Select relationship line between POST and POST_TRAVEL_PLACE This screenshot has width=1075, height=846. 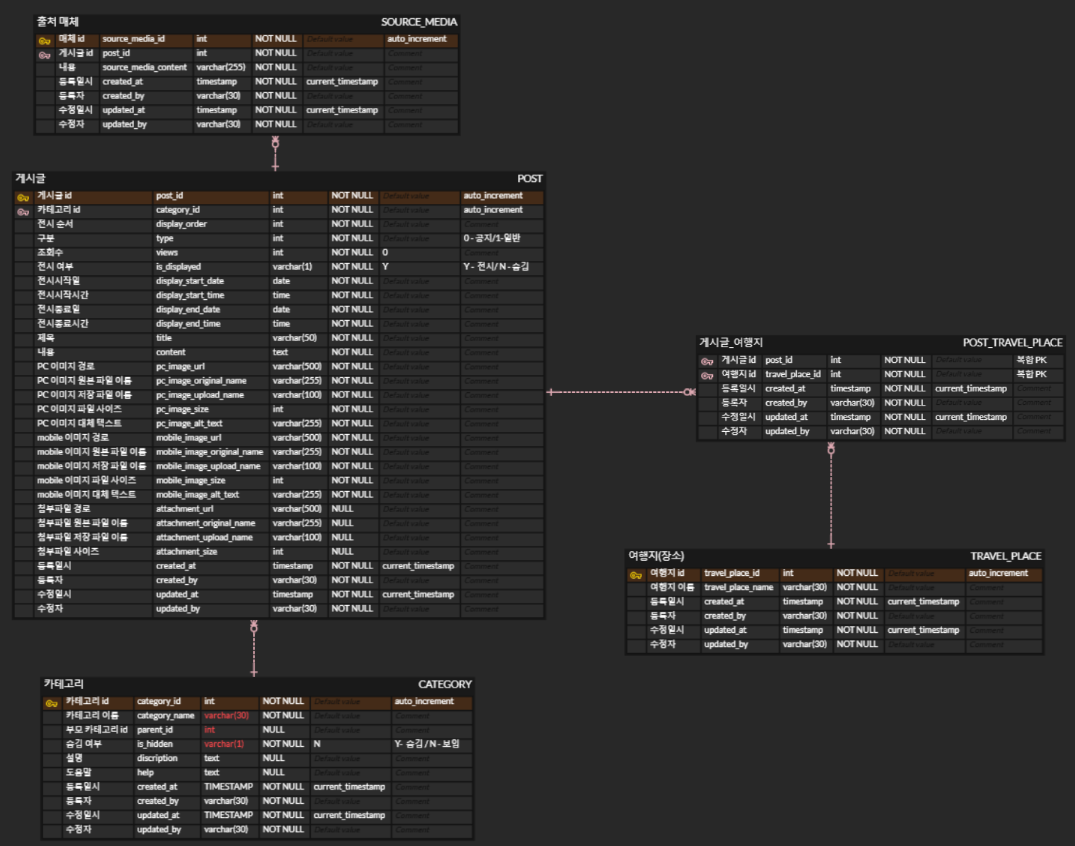[621, 392]
